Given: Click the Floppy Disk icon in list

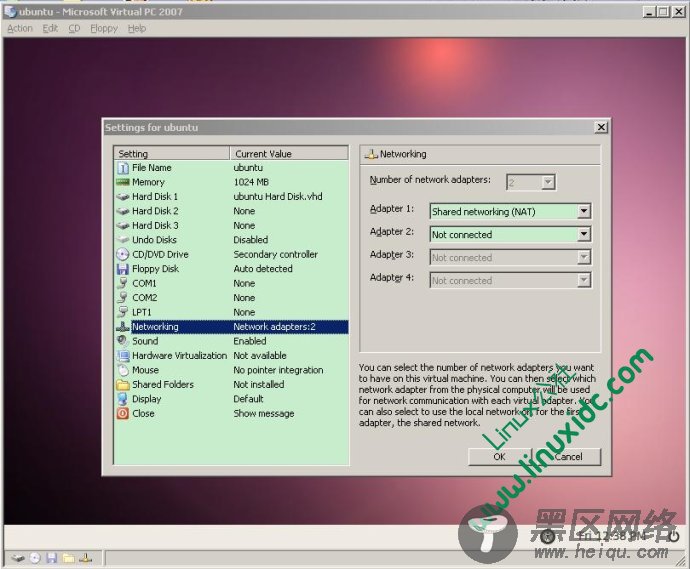Looking at the screenshot, I should [x=123, y=269].
